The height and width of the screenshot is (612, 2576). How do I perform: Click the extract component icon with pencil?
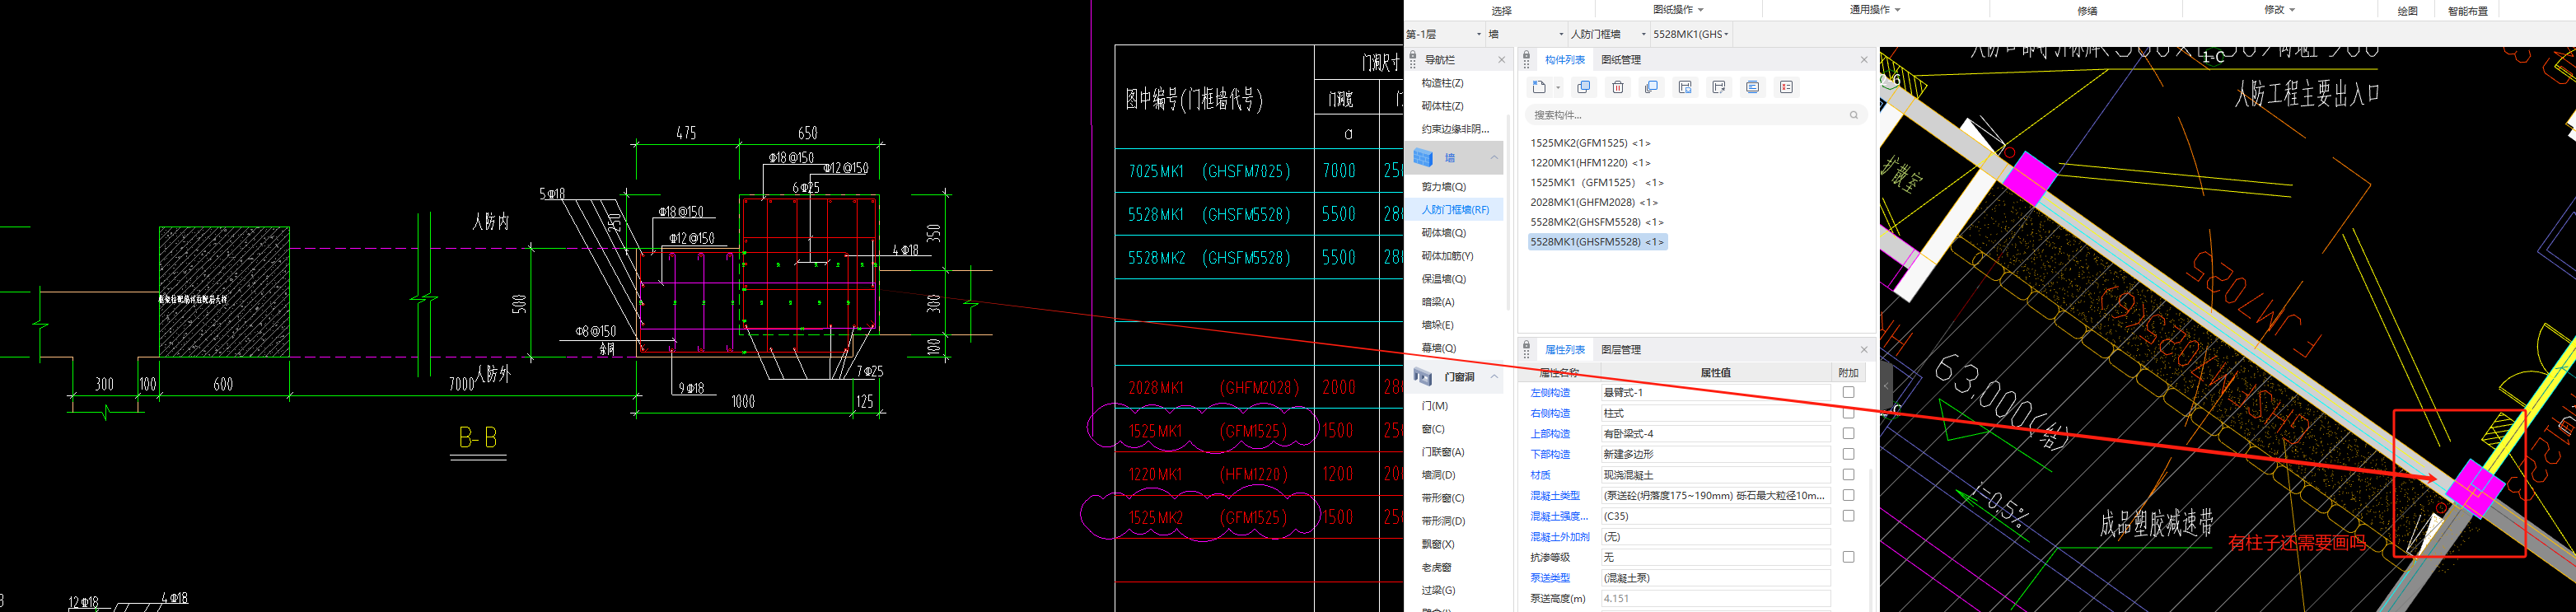tap(1719, 87)
